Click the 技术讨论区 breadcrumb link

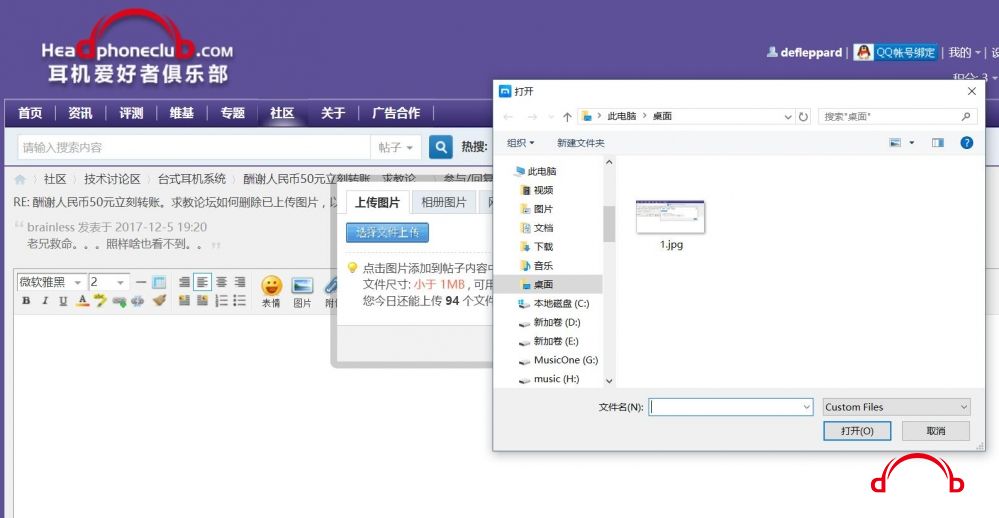(112, 179)
